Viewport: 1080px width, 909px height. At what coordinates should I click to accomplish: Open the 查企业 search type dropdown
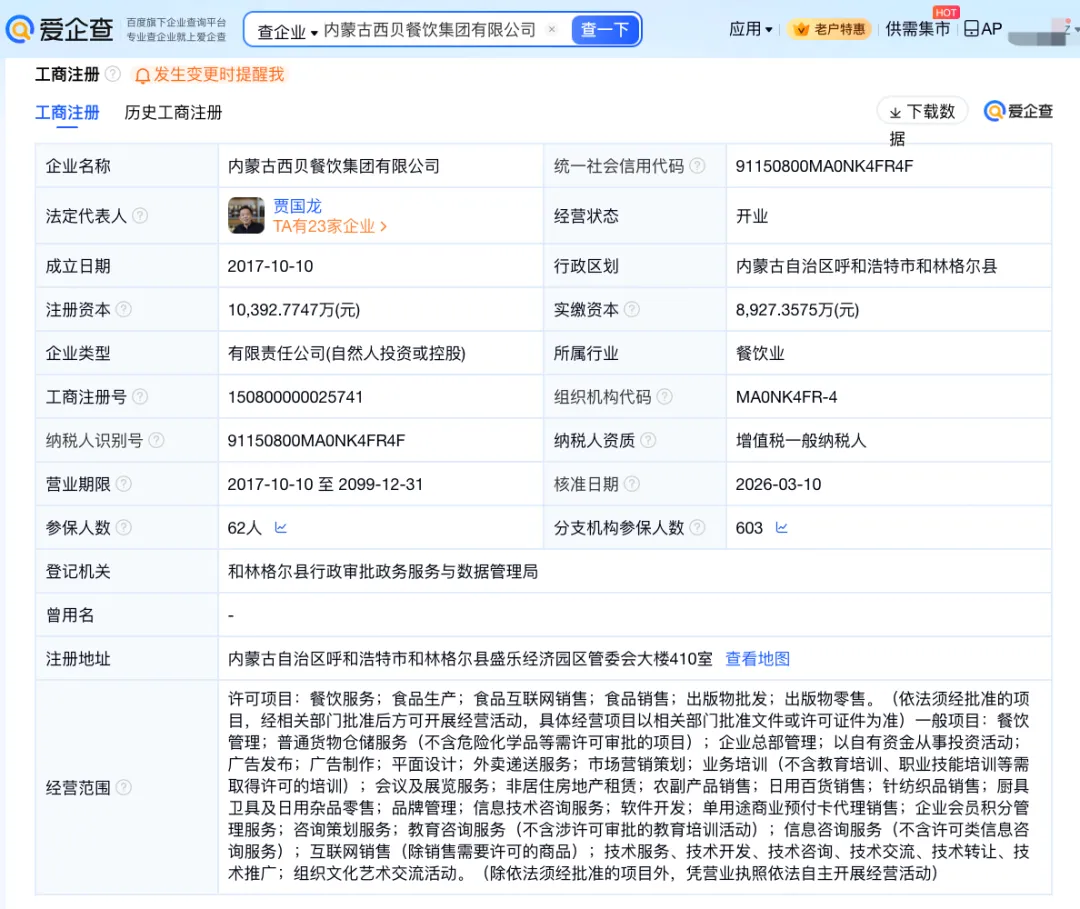coord(287,31)
